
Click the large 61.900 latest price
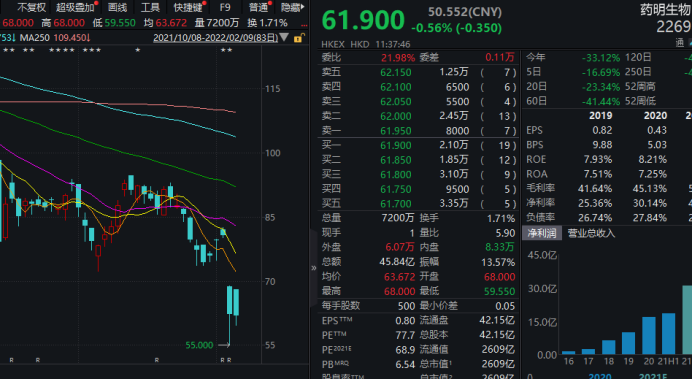(x=363, y=20)
